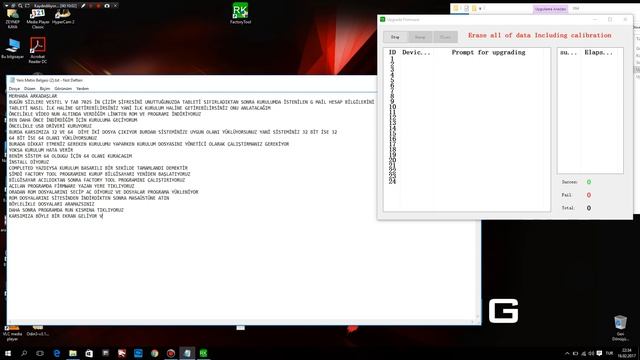Click the red Erase all of data warning text

tap(540, 36)
